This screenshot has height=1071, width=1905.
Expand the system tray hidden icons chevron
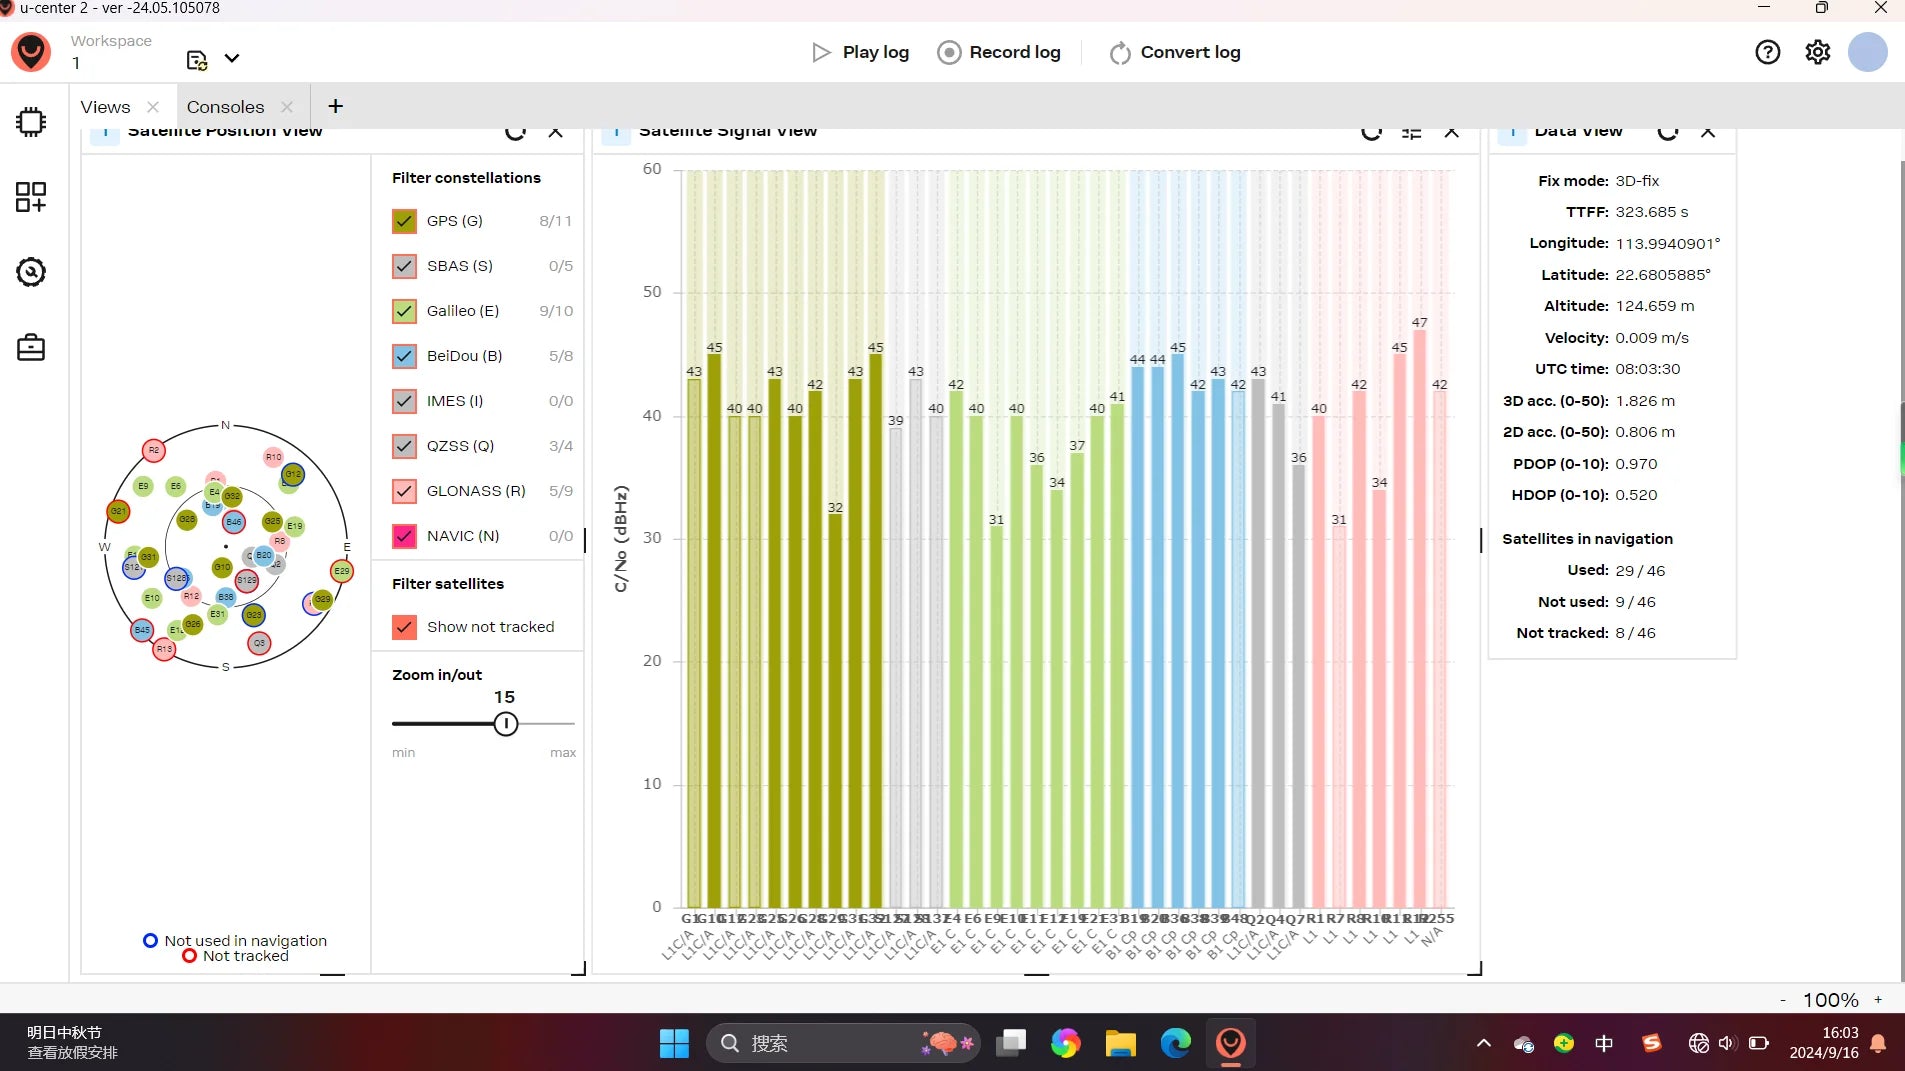1484,1043
